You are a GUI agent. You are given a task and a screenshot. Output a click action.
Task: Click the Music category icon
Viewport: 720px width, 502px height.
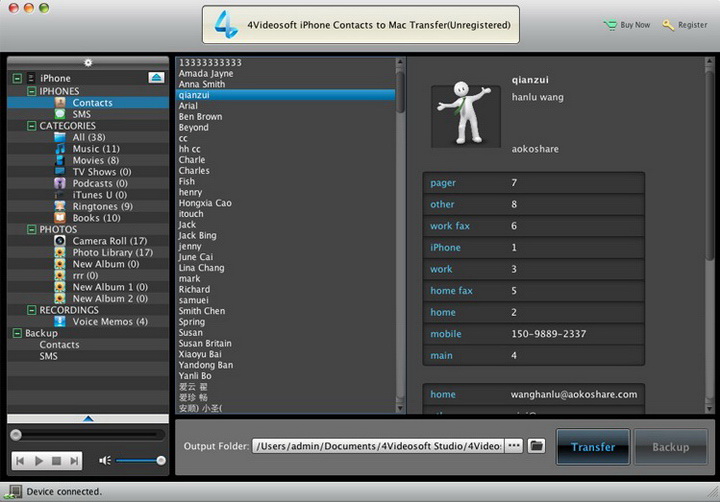(60, 149)
